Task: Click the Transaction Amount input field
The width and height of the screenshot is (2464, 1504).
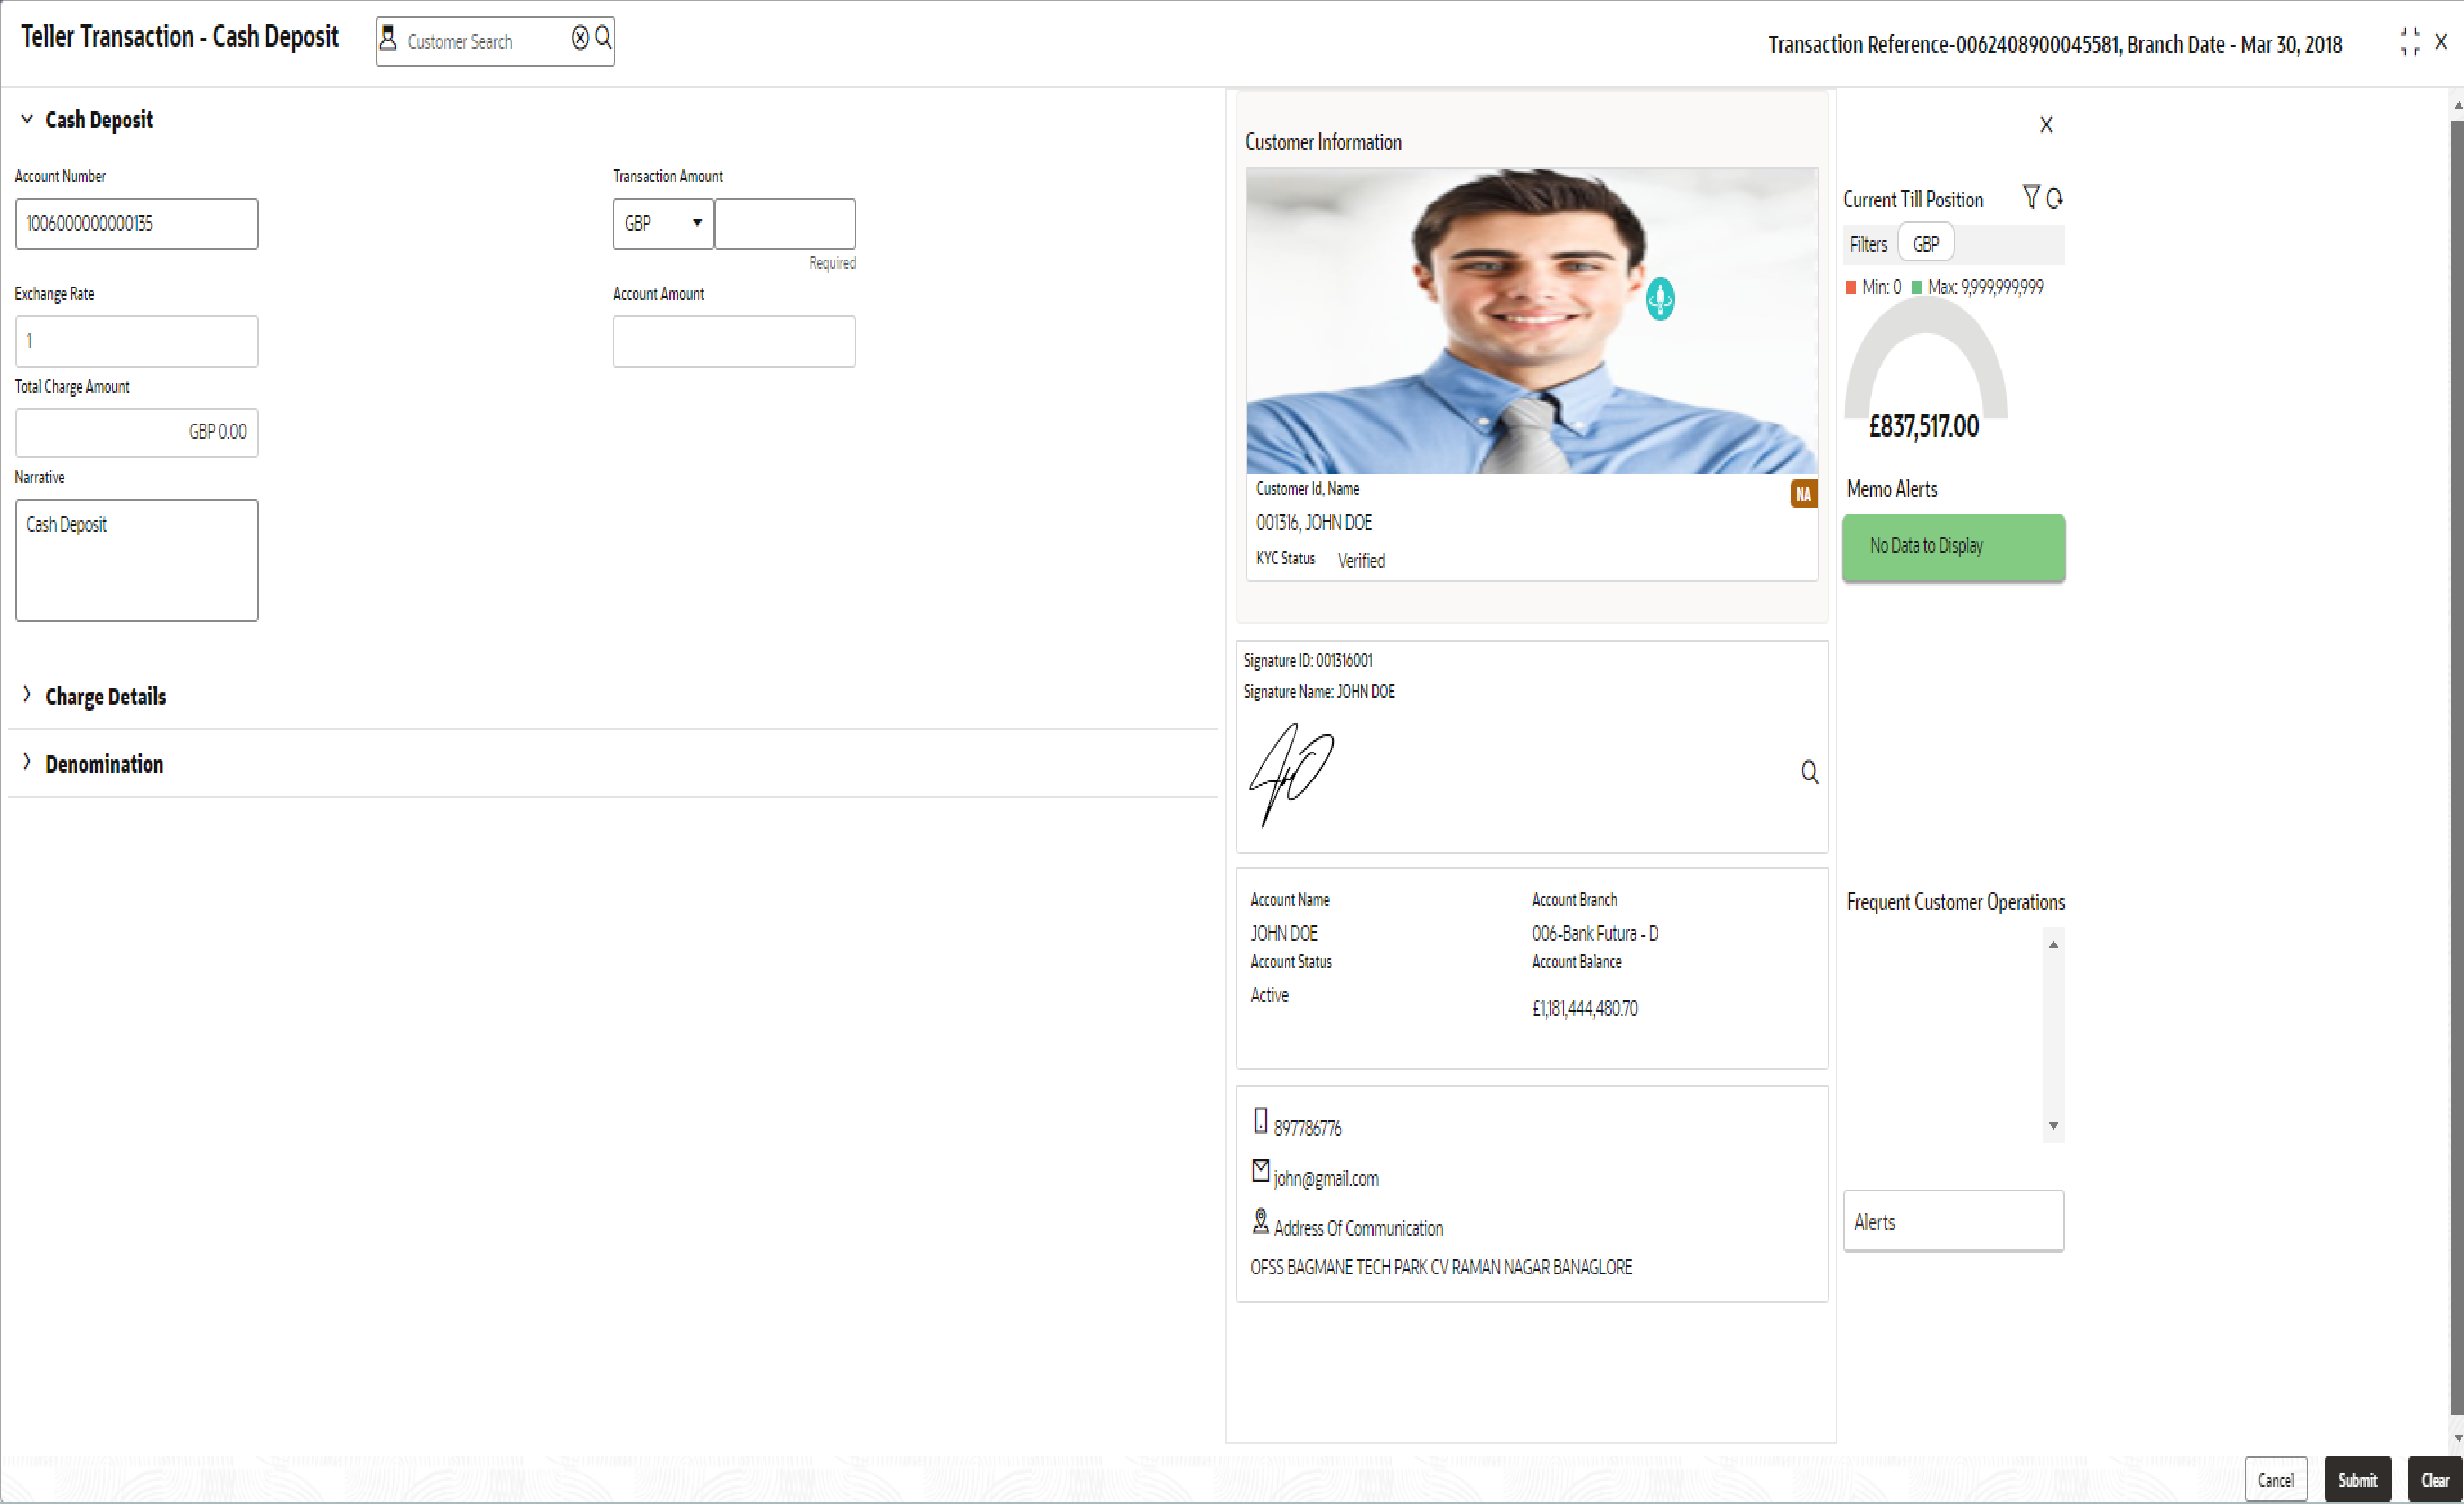Action: (x=785, y=223)
